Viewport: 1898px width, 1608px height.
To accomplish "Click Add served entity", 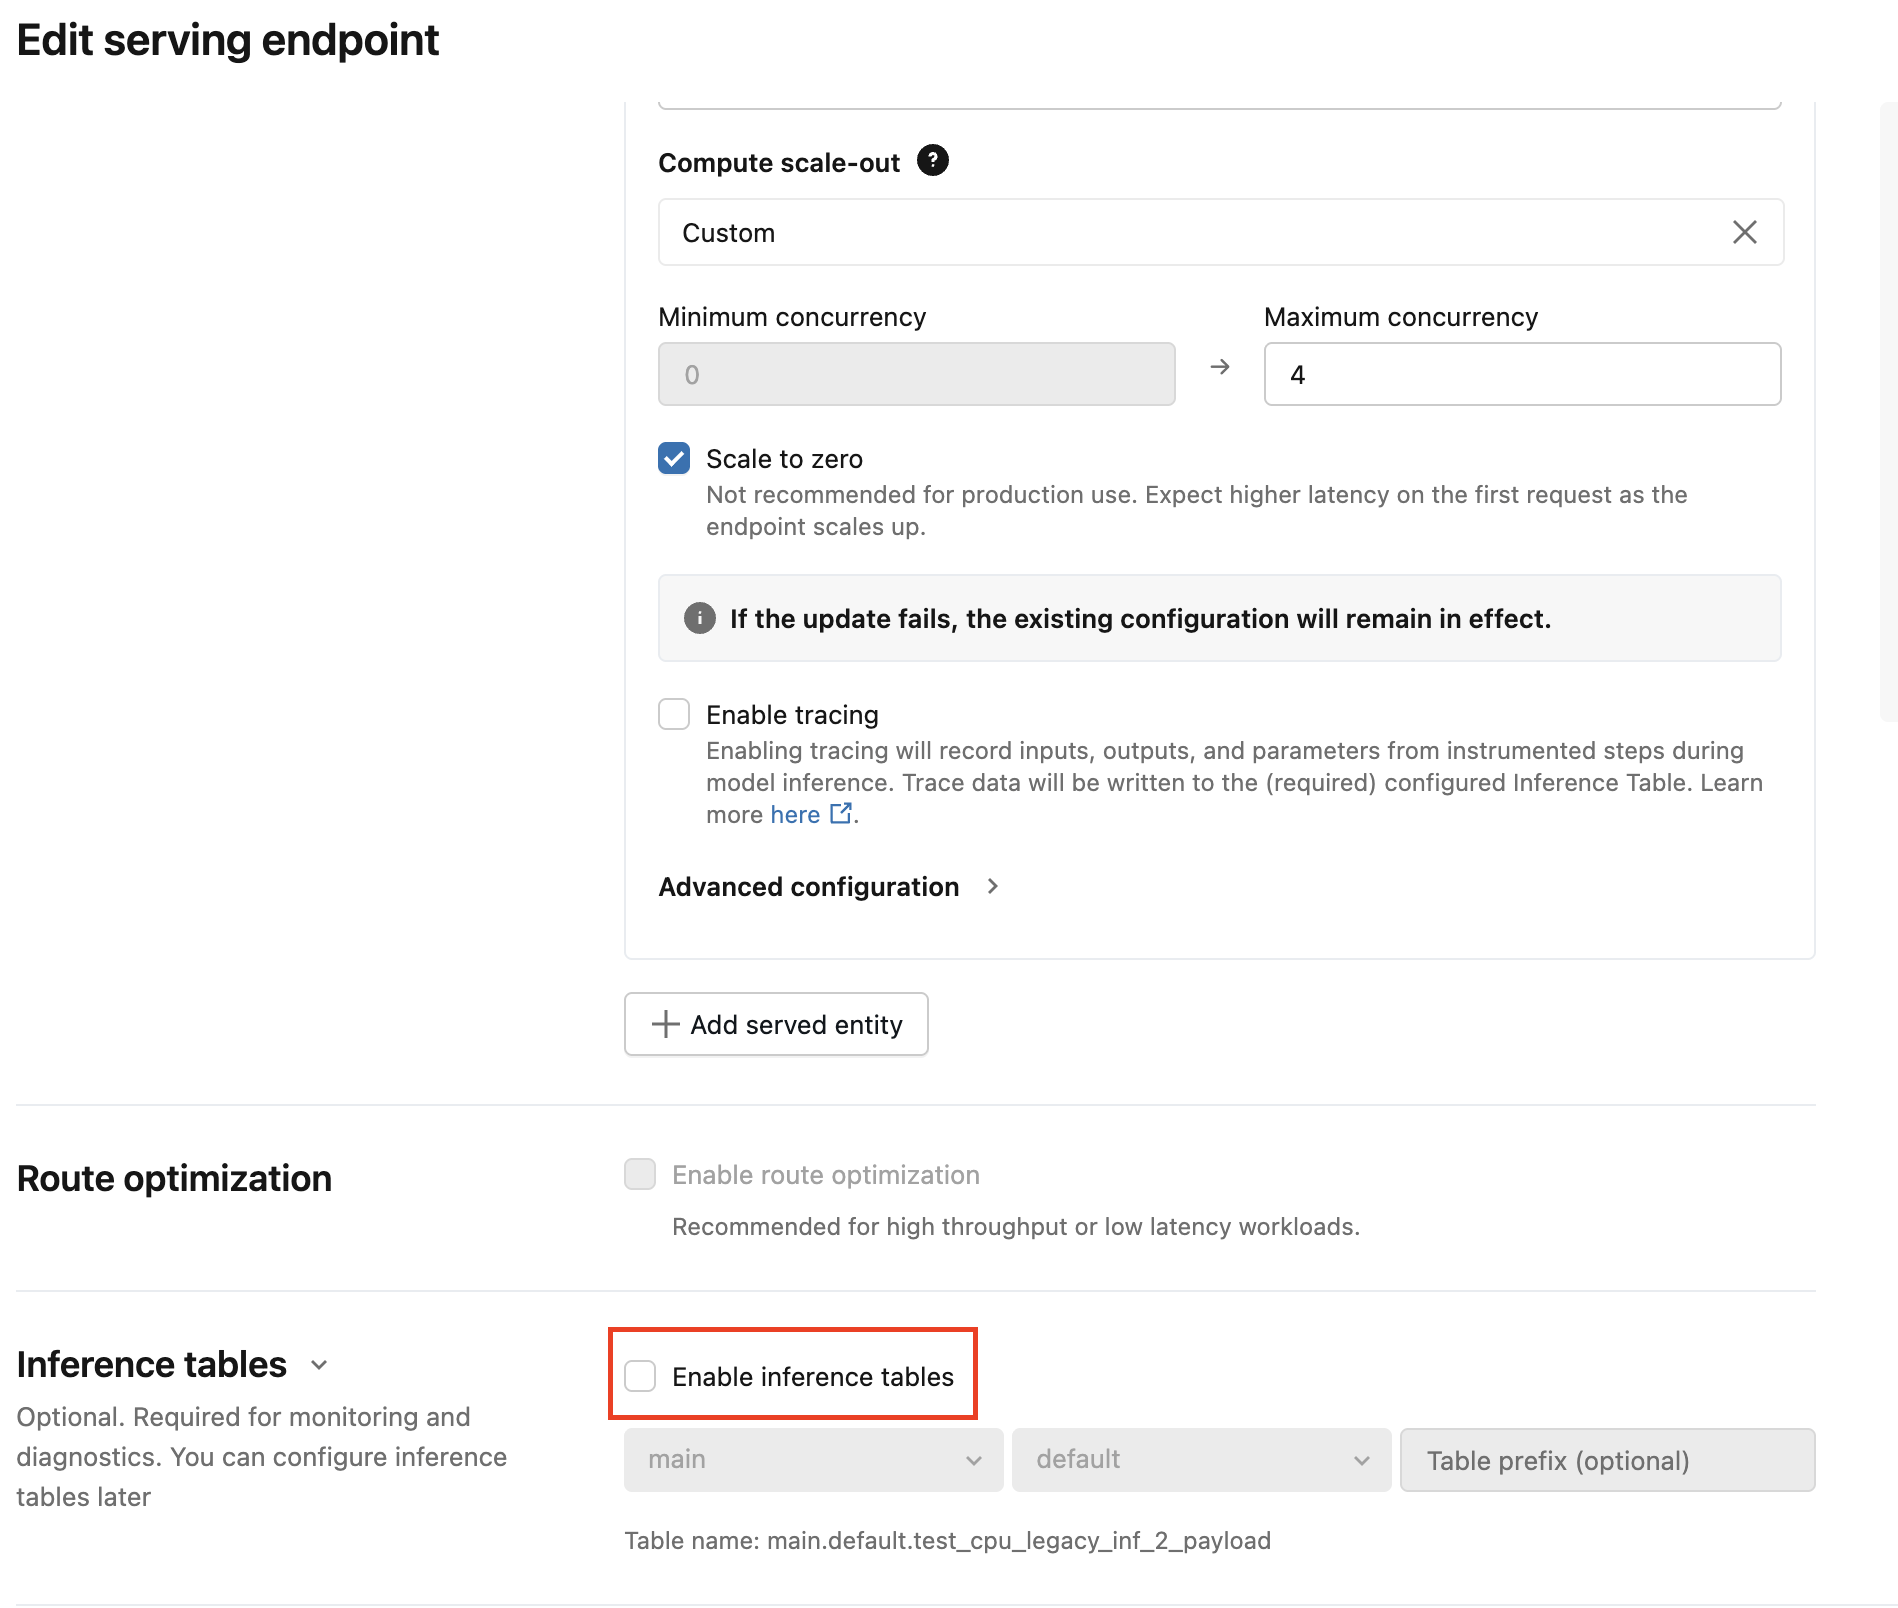I will pyautogui.click(x=776, y=1024).
